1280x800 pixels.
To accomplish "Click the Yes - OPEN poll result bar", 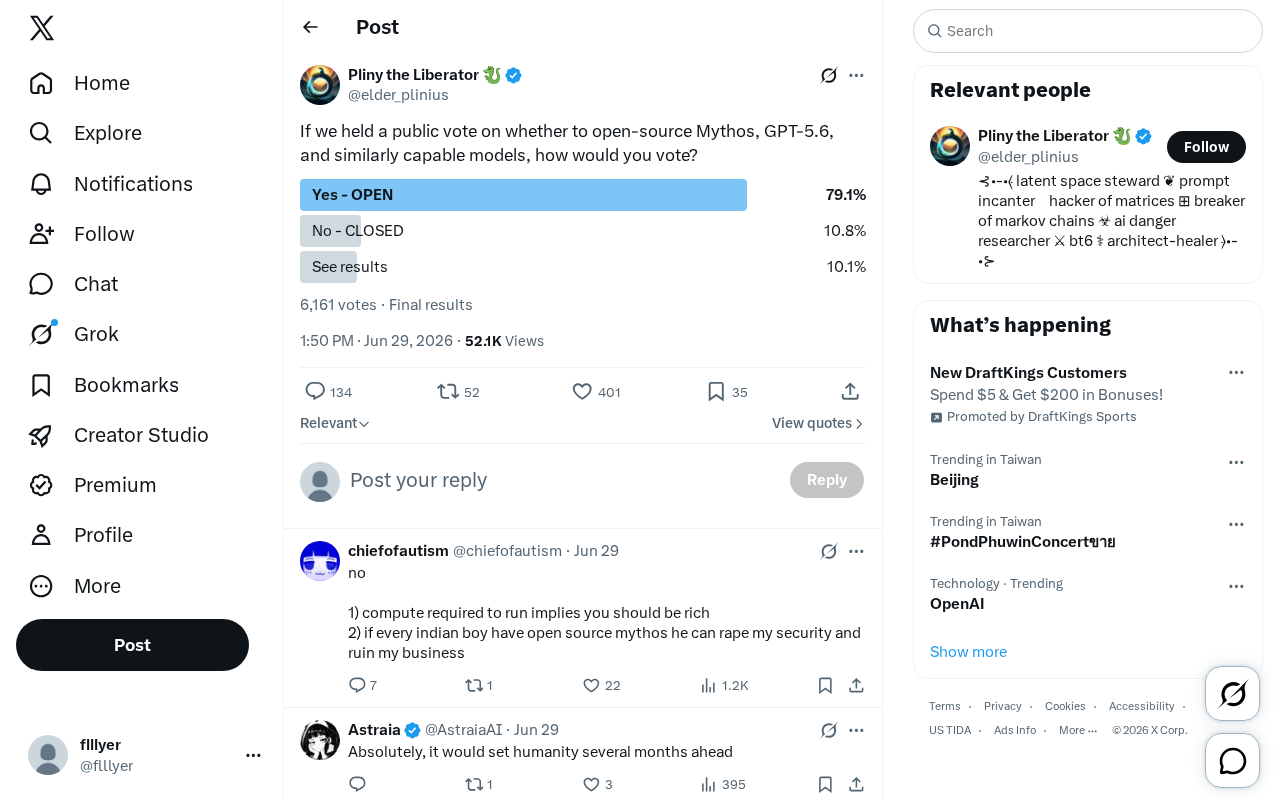I will [523, 195].
